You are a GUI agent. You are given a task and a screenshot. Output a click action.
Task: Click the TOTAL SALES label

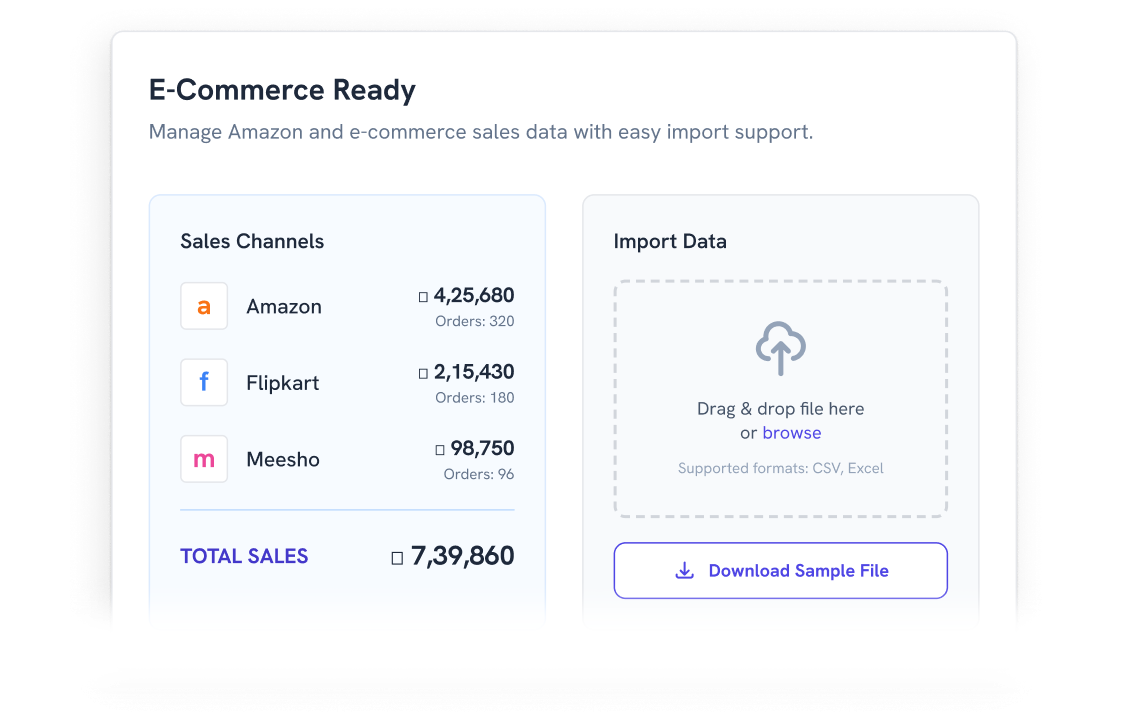tap(244, 556)
